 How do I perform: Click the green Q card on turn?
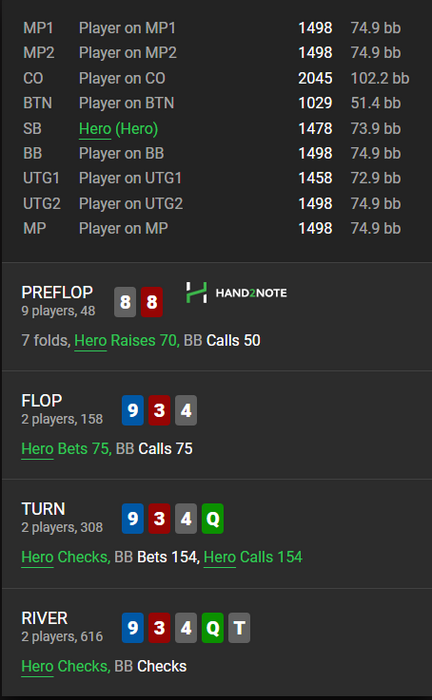(x=212, y=519)
